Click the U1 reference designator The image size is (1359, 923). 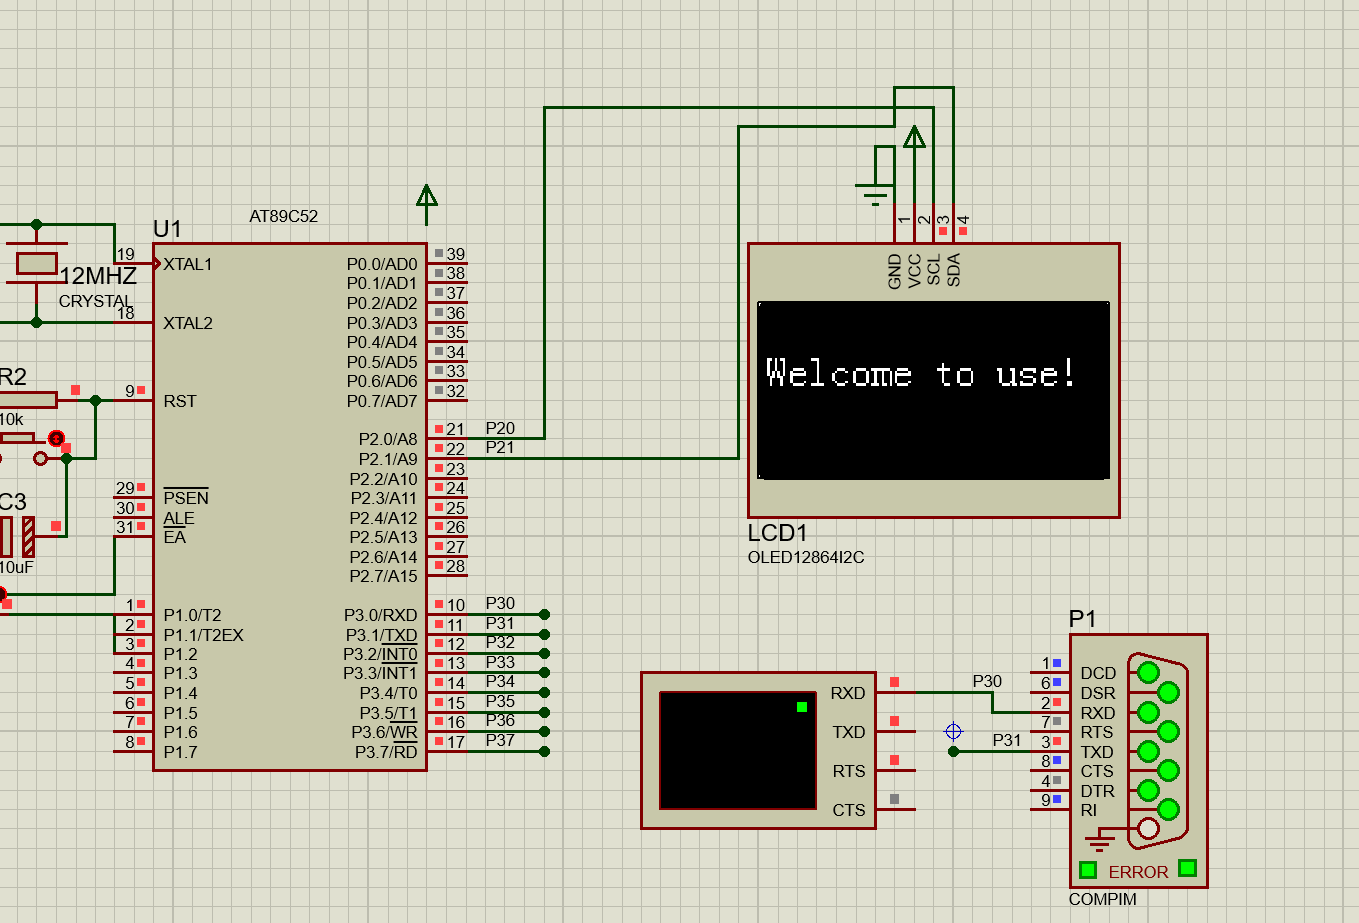[167, 229]
